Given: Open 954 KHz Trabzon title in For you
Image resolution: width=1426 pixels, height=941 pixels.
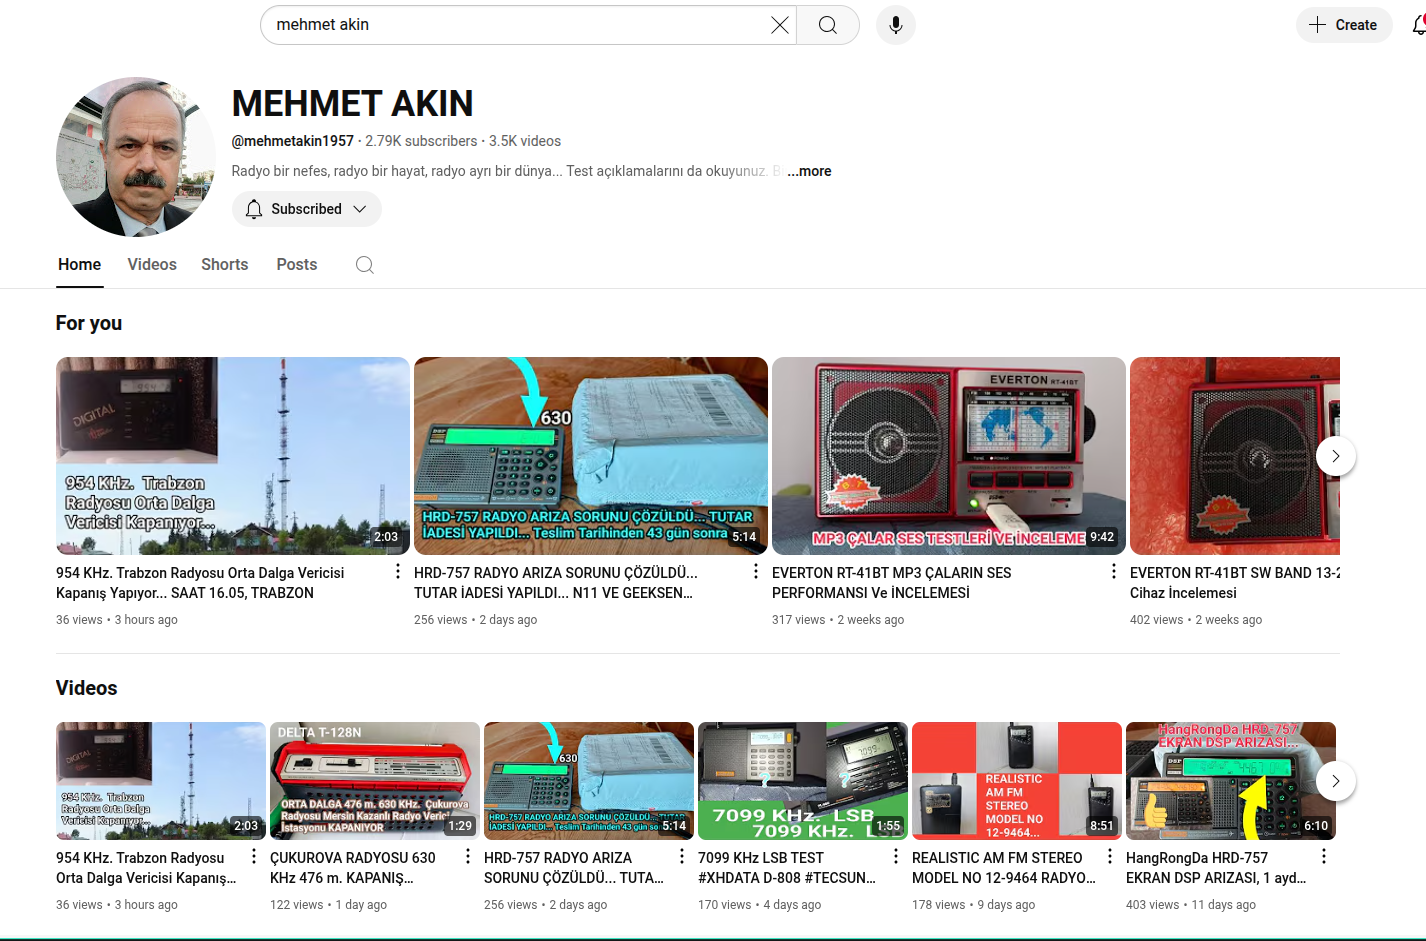Looking at the screenshot, I should click(200, 583).
